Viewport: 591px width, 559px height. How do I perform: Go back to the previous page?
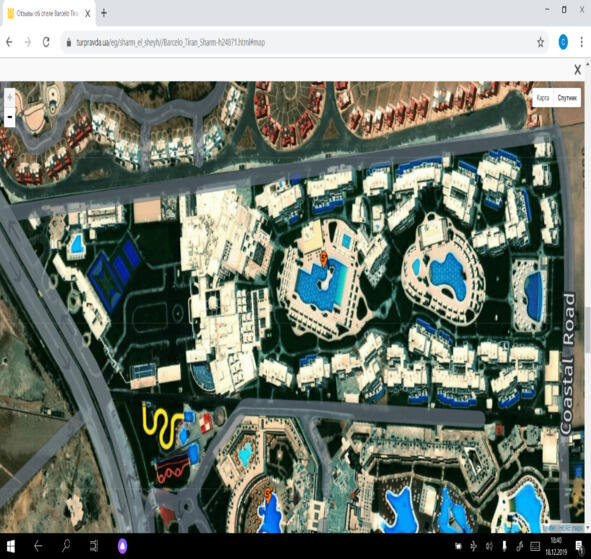[x=10, y=42]
